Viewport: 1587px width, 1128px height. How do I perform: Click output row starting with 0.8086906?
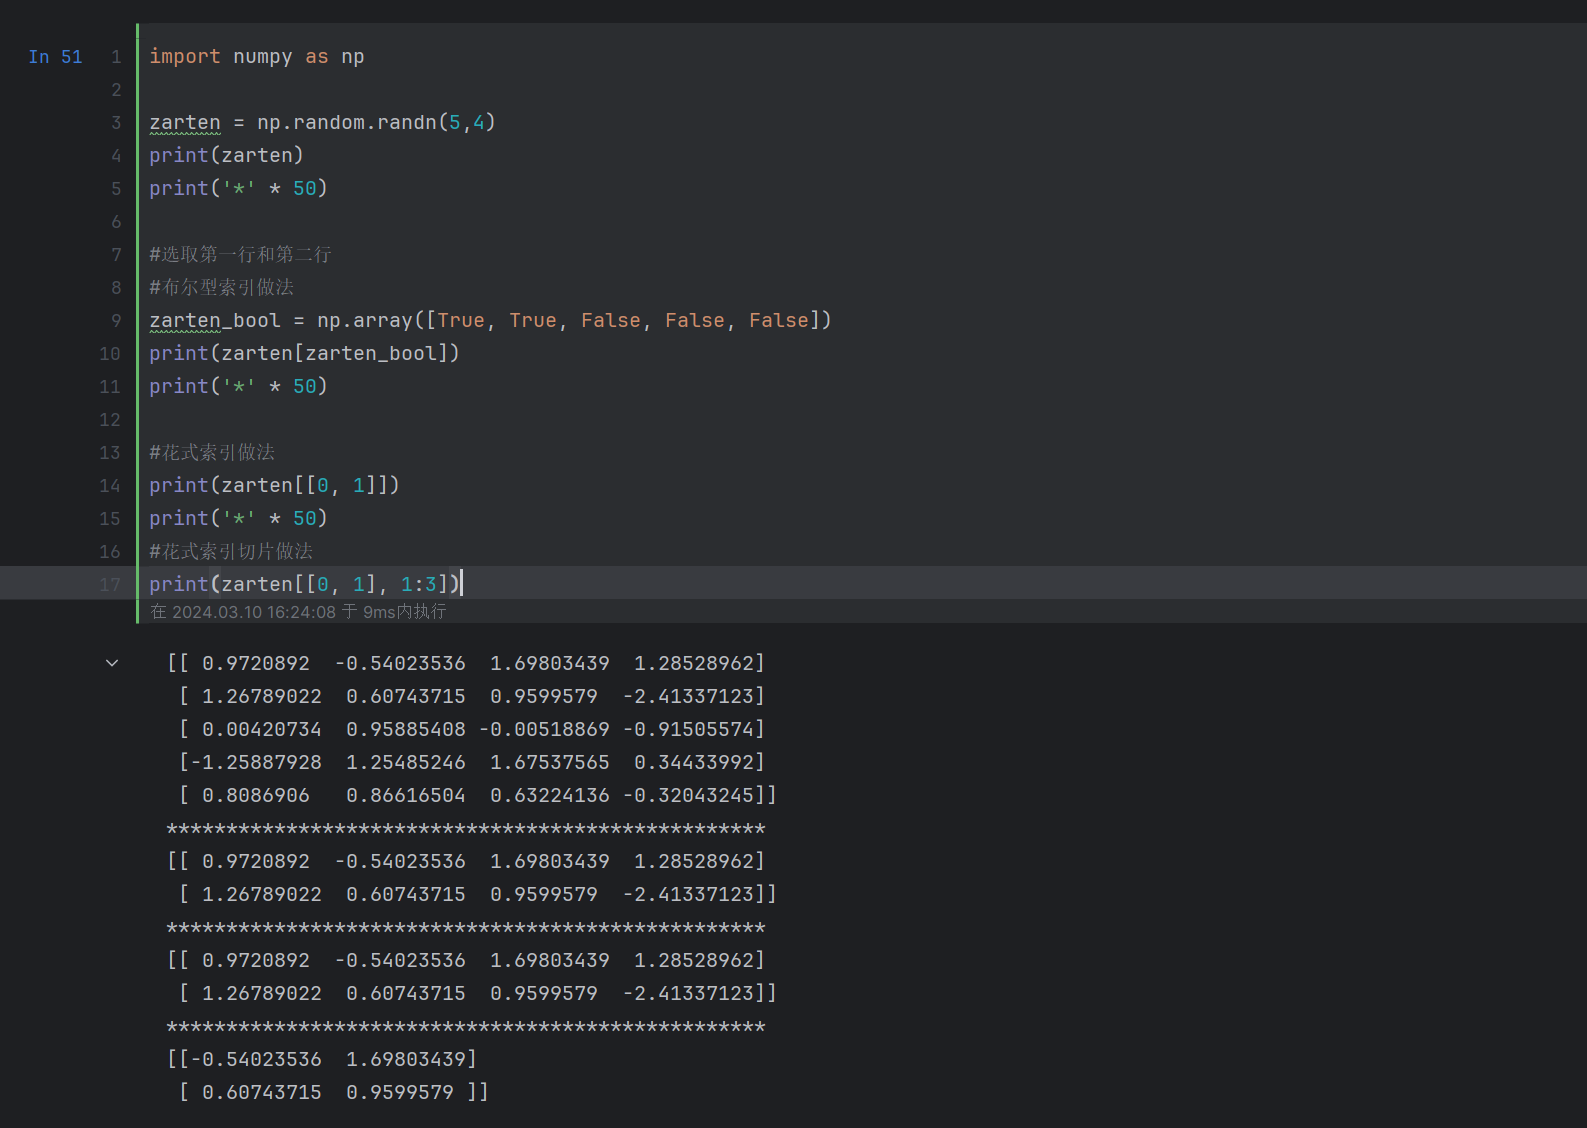coord(478,796)
